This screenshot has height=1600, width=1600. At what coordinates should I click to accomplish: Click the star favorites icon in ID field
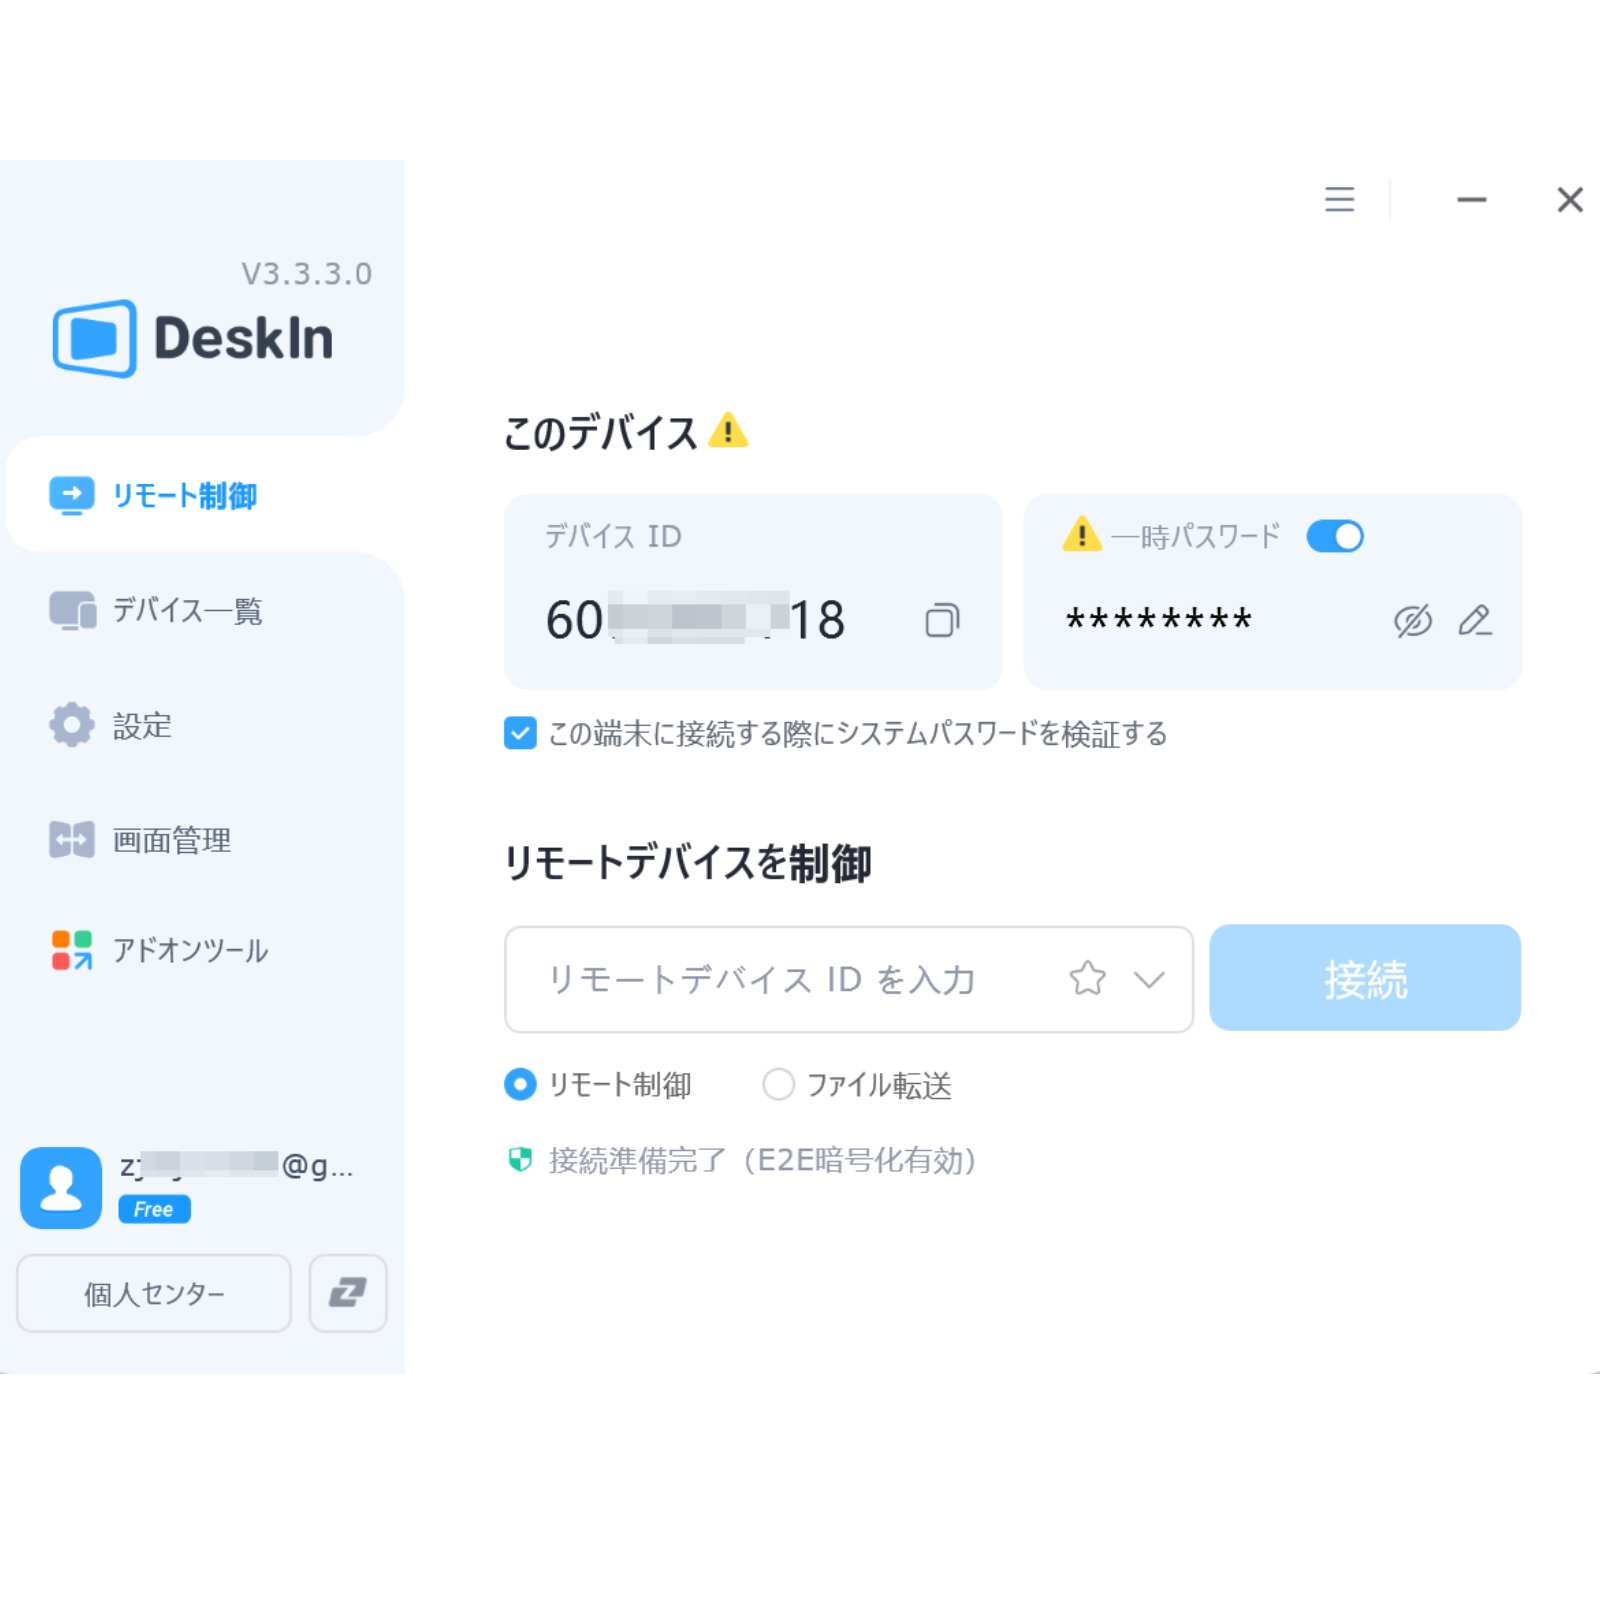[1088, 978]
